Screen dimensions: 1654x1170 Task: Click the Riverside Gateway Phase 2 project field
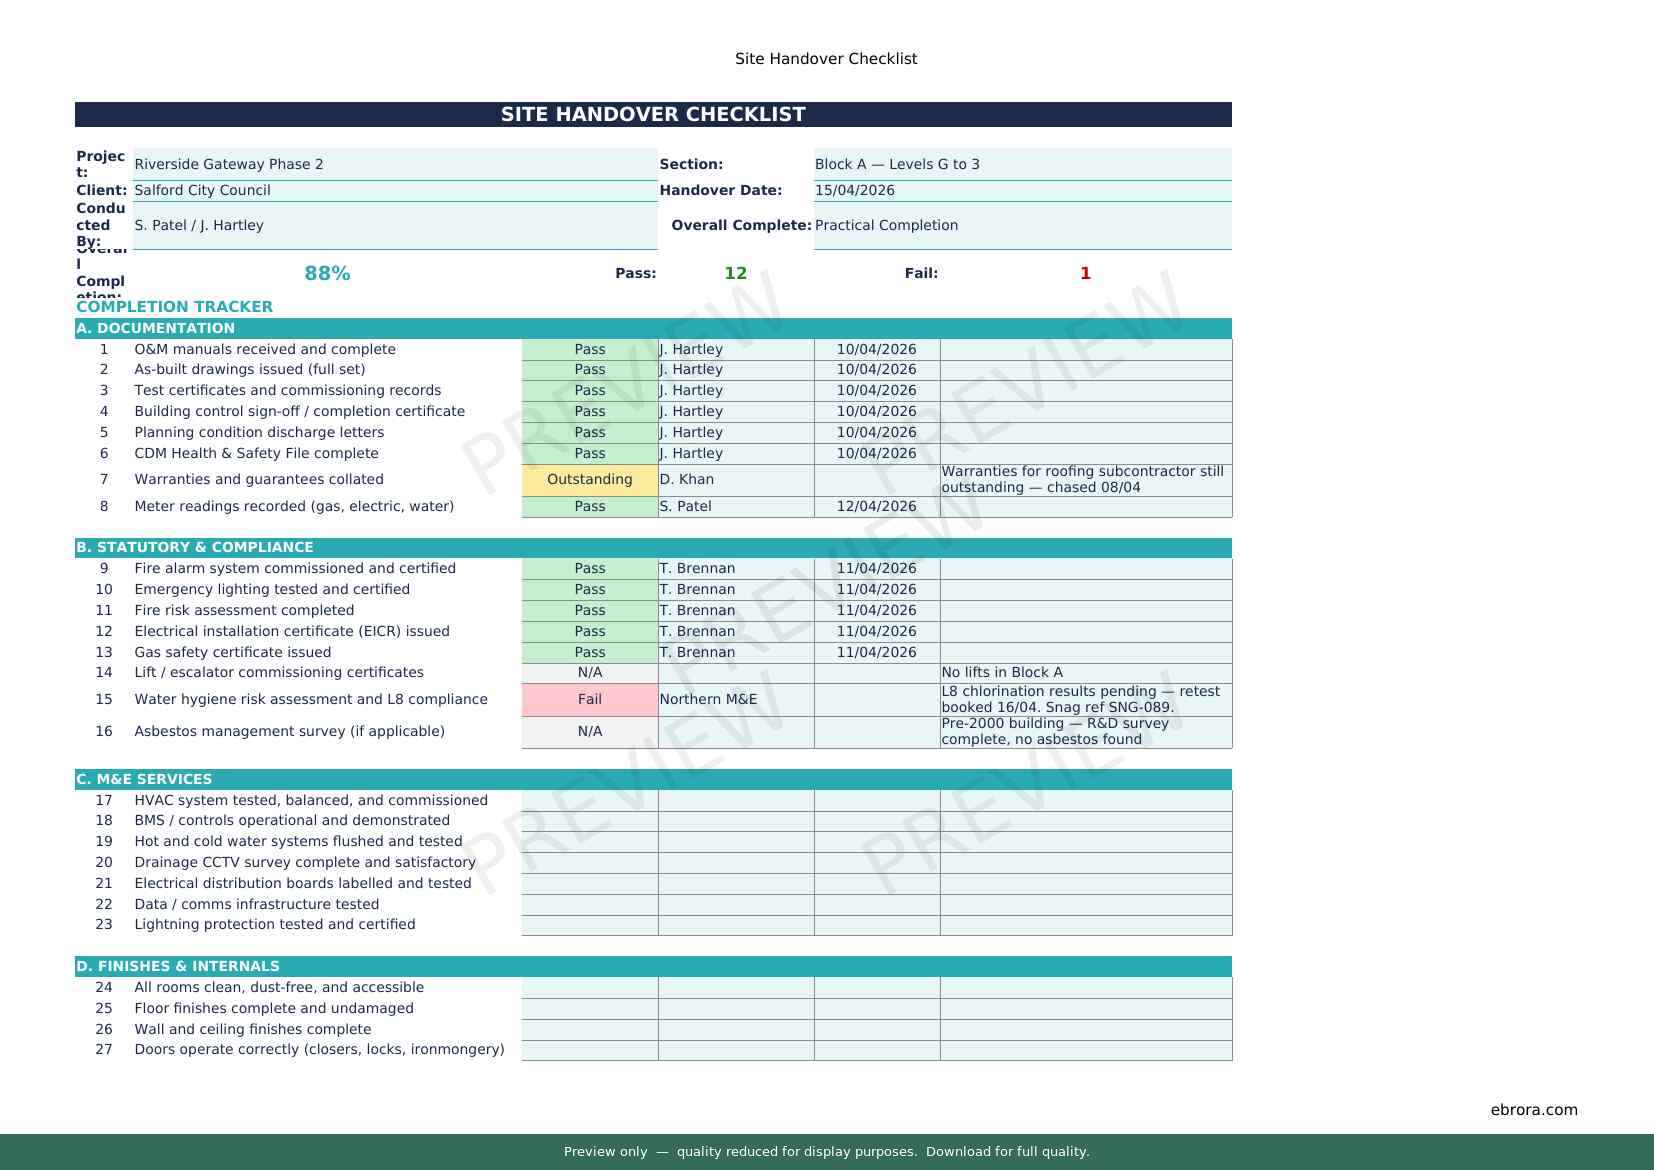(394, 164)
